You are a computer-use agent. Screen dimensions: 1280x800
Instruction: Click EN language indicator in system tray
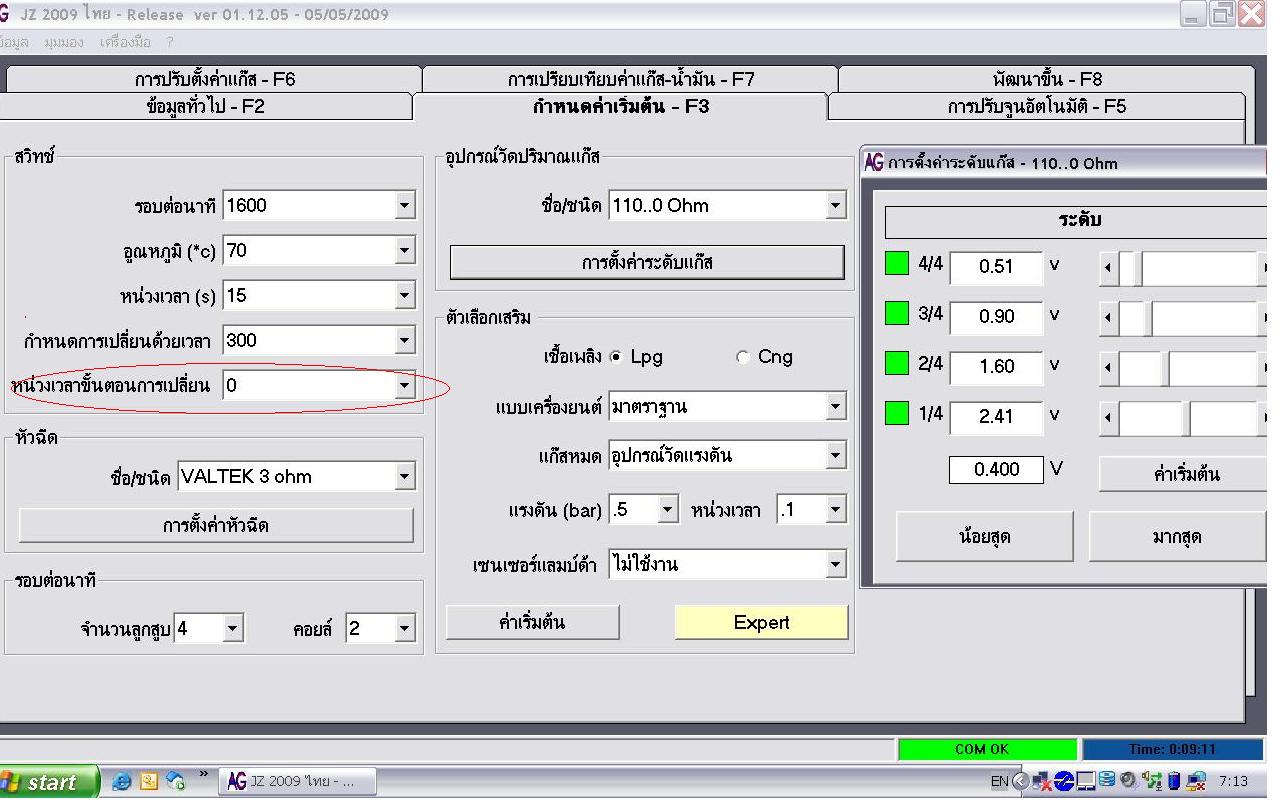[999, 781]
